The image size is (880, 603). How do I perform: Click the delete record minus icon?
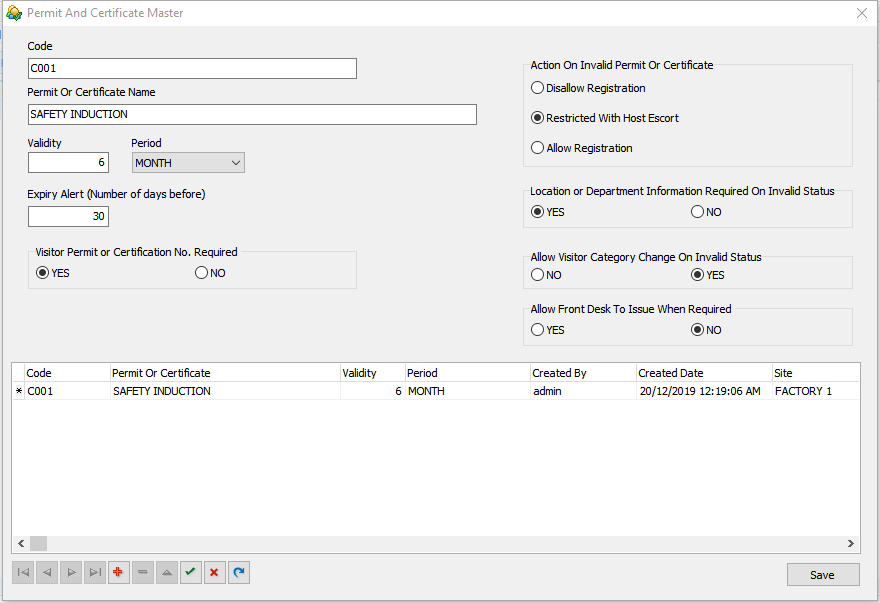pos(143,572)
